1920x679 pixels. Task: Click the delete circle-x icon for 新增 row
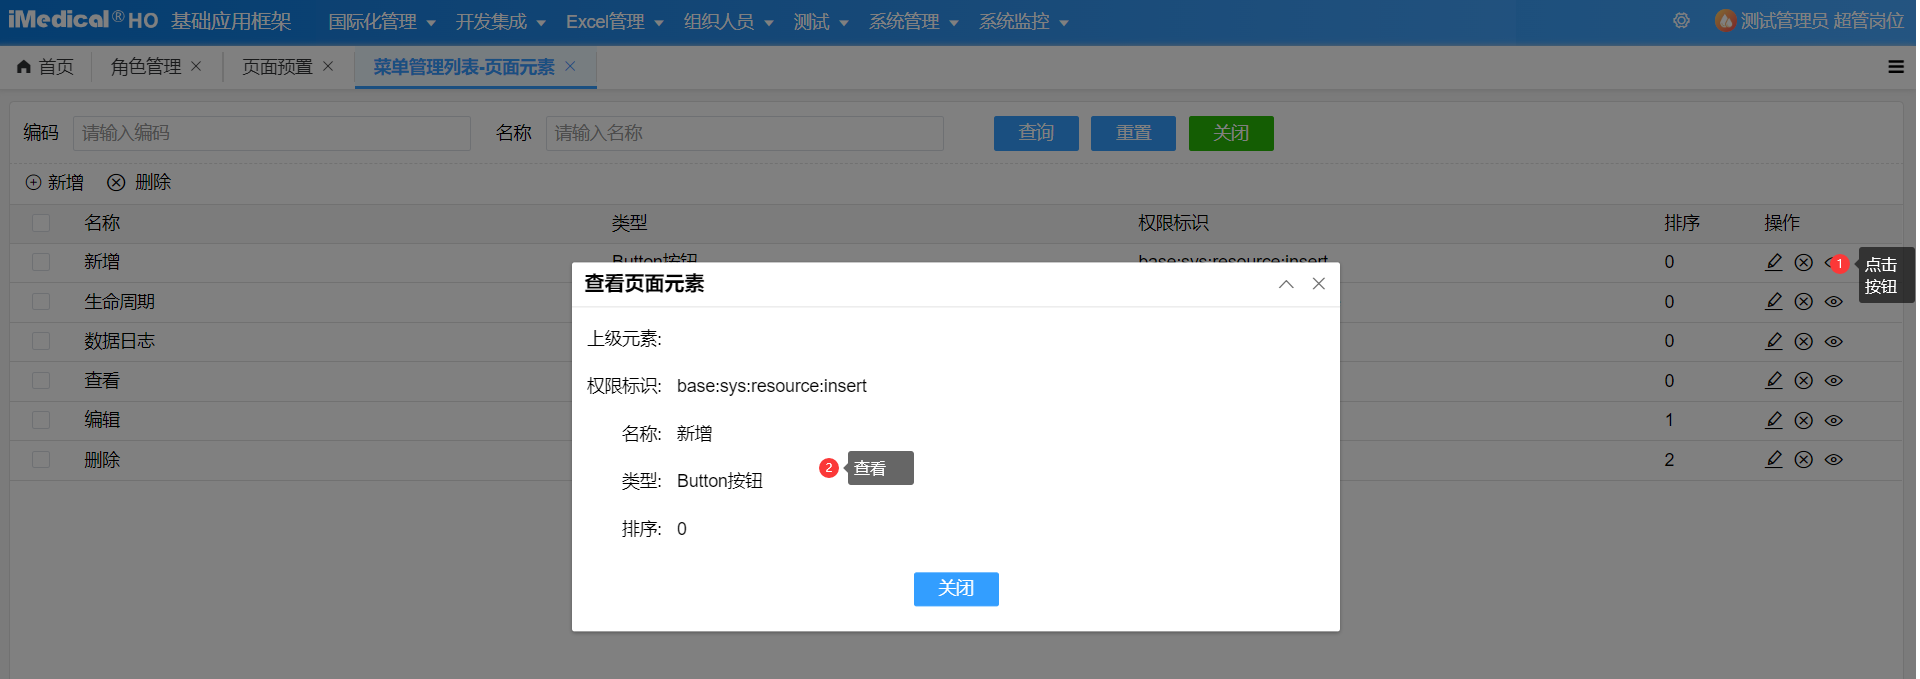(1804, 262)
